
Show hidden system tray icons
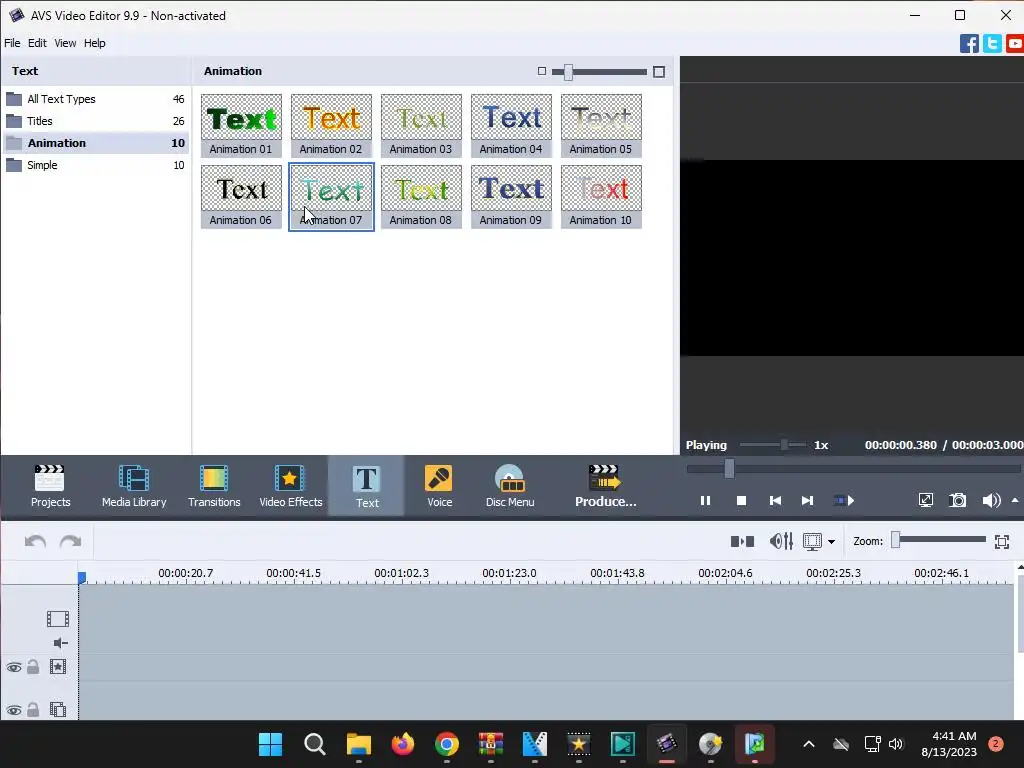(808, 744)
